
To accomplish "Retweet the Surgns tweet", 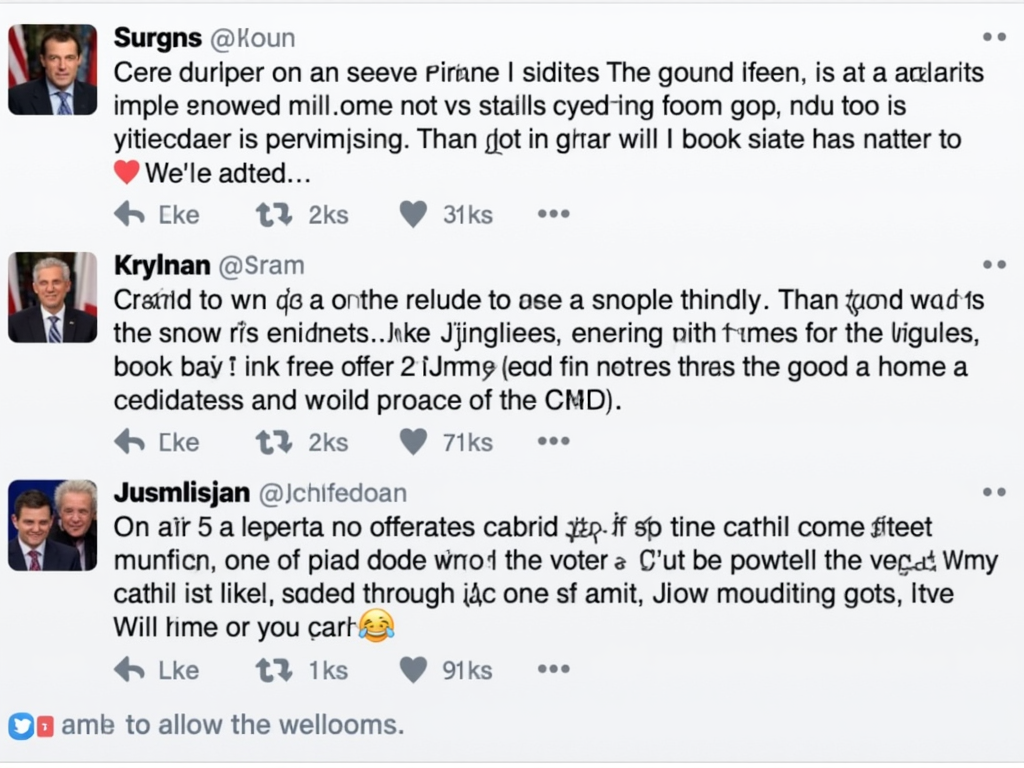I will point(274,214).
